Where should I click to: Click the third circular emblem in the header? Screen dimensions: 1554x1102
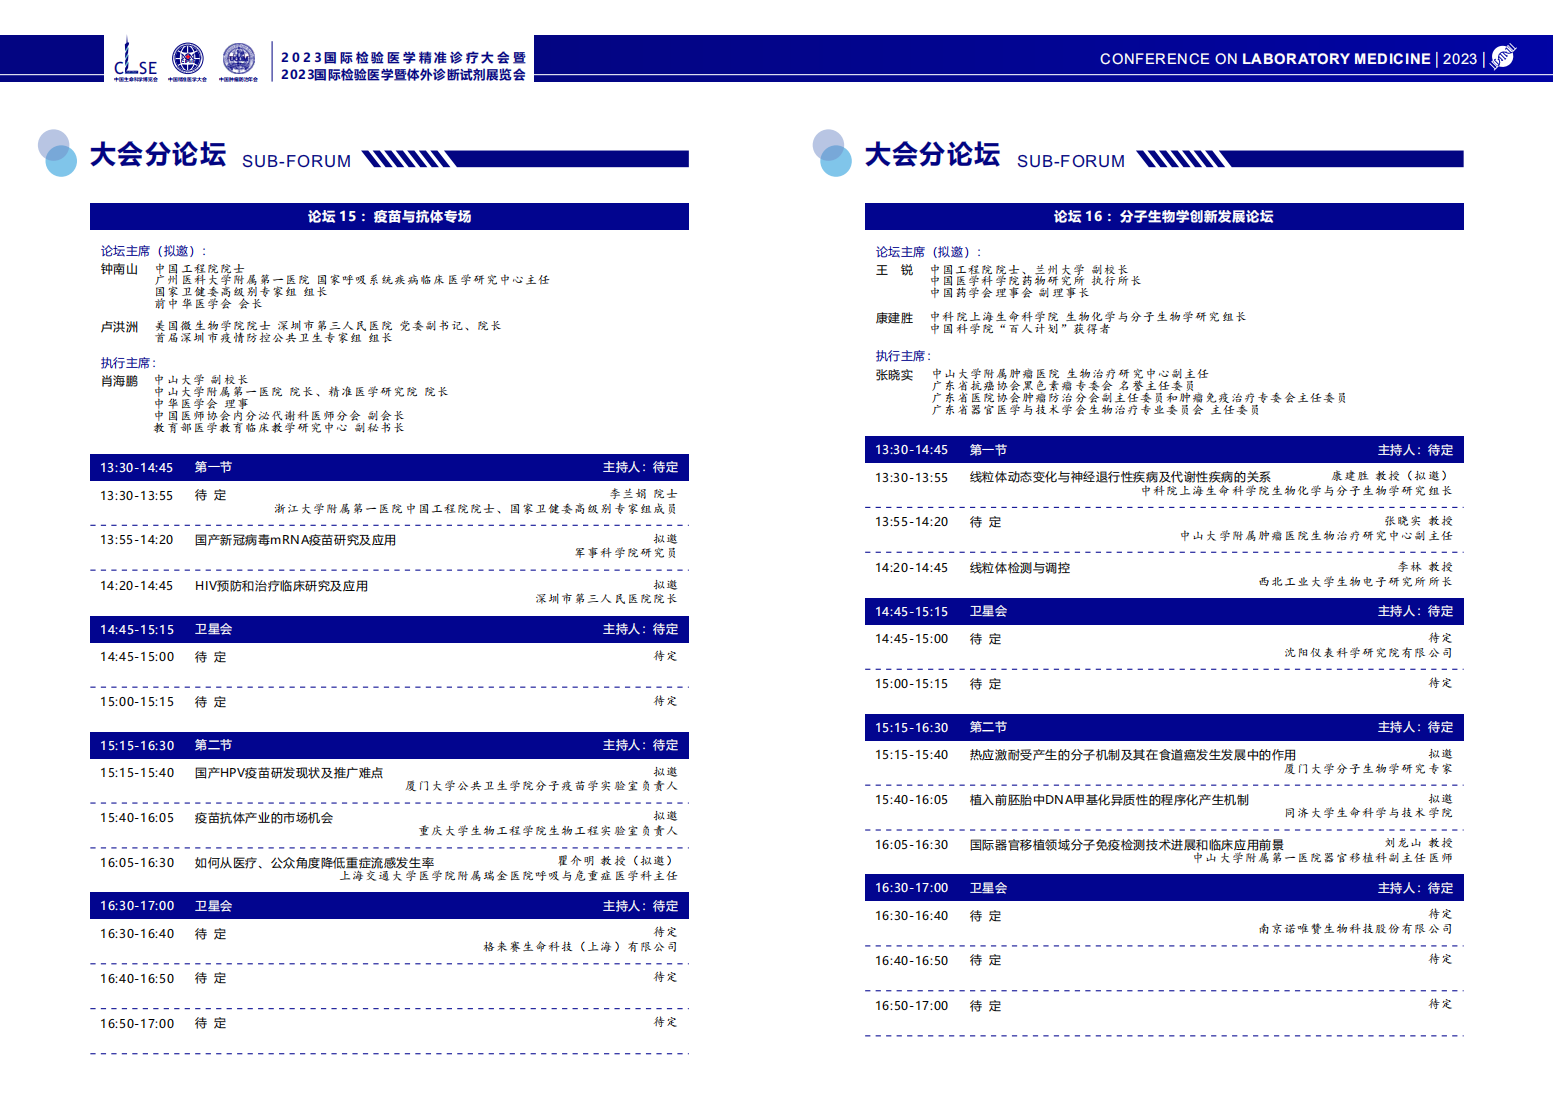pos(238,59)
